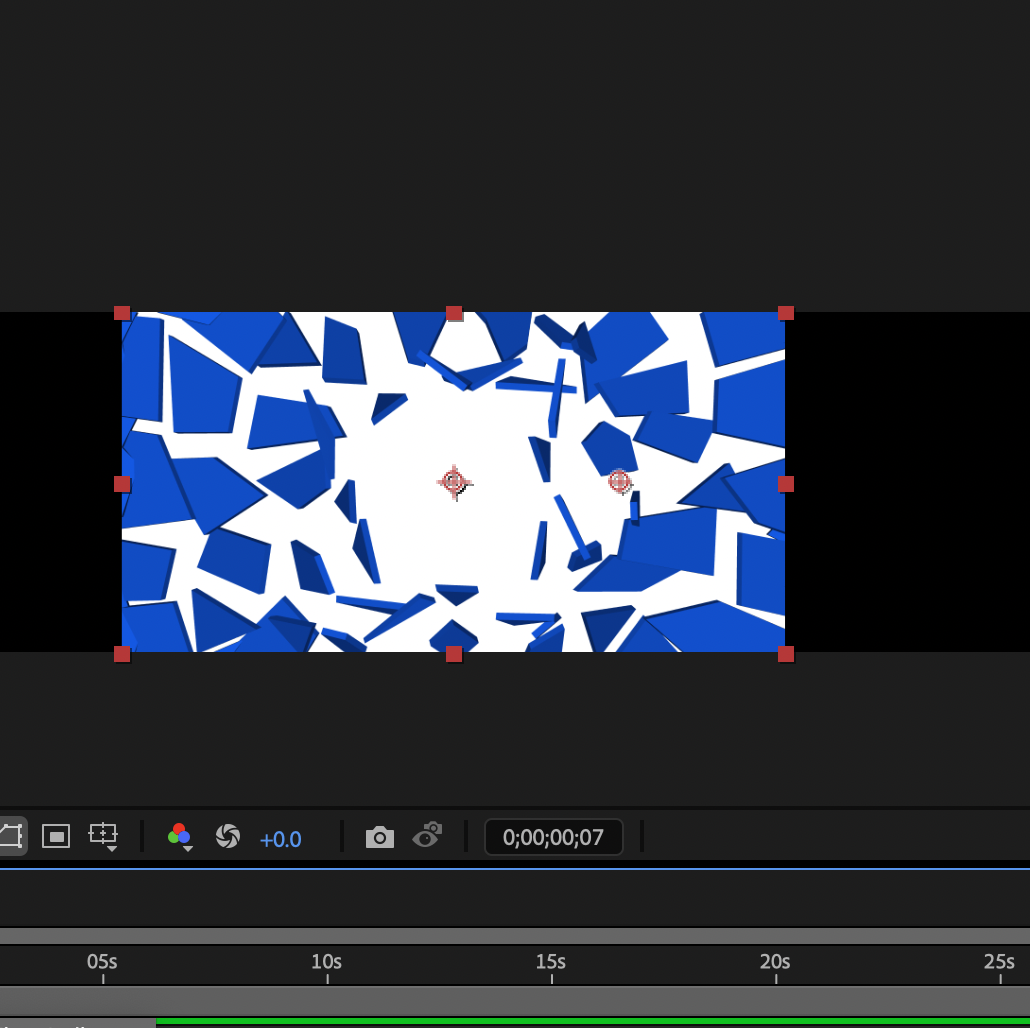Screen dimensions: 1030x1028
Task: Toggle the transparency grid button
Action: tap(56, 836)
